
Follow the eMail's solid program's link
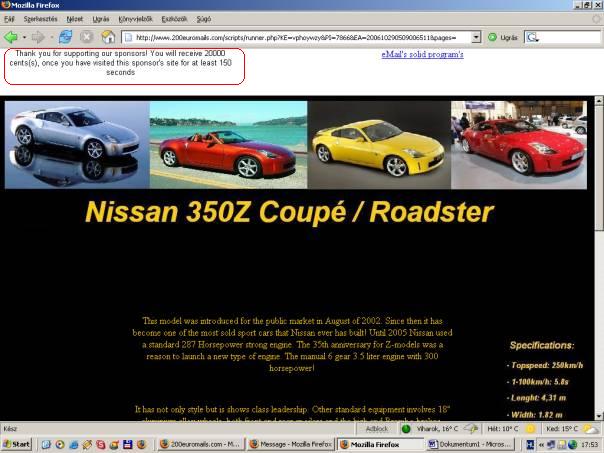[x=422, y=54]
